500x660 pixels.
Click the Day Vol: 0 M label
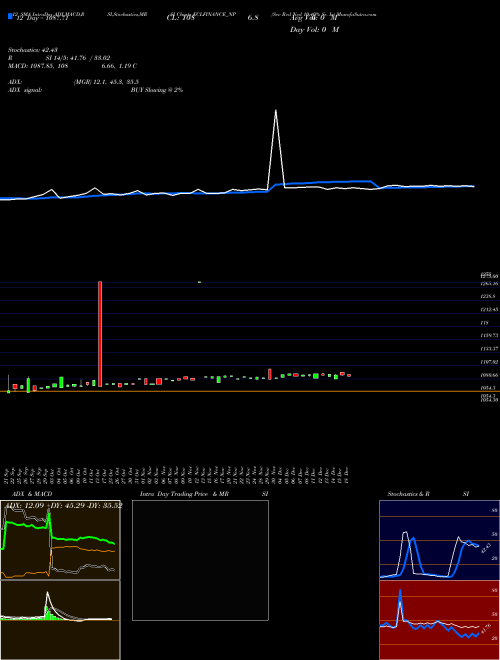click(x=314, y=30)
